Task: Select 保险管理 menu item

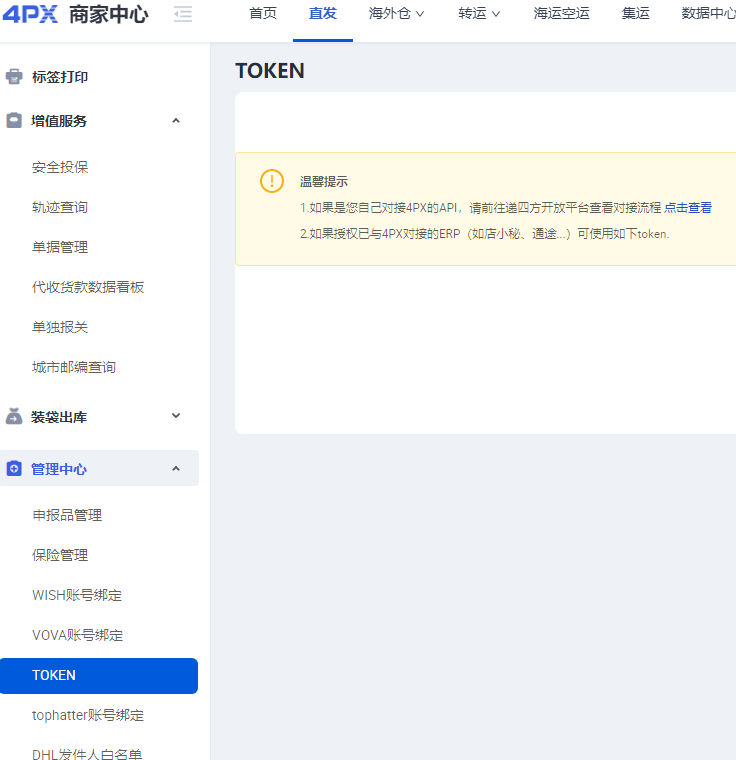Action: pyautogui.click(x=60, y=555)
